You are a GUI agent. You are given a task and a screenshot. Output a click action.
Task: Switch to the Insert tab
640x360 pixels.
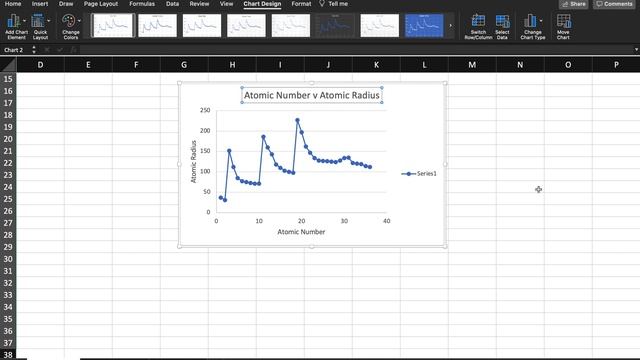[x=40, y=4]
